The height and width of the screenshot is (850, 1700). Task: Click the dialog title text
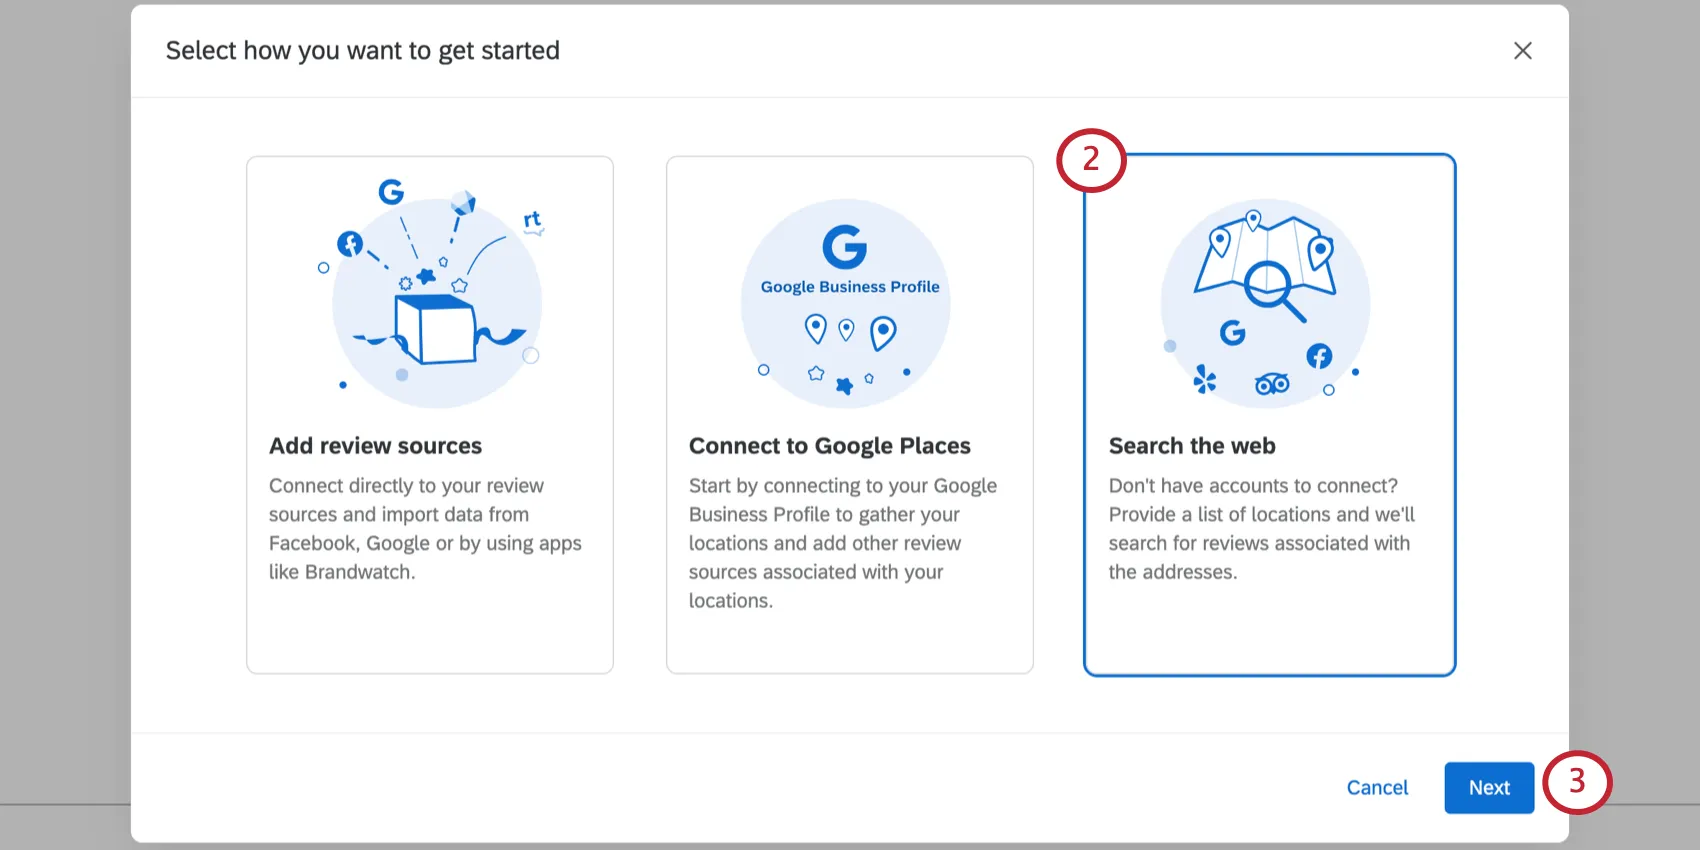click(363, 51)
